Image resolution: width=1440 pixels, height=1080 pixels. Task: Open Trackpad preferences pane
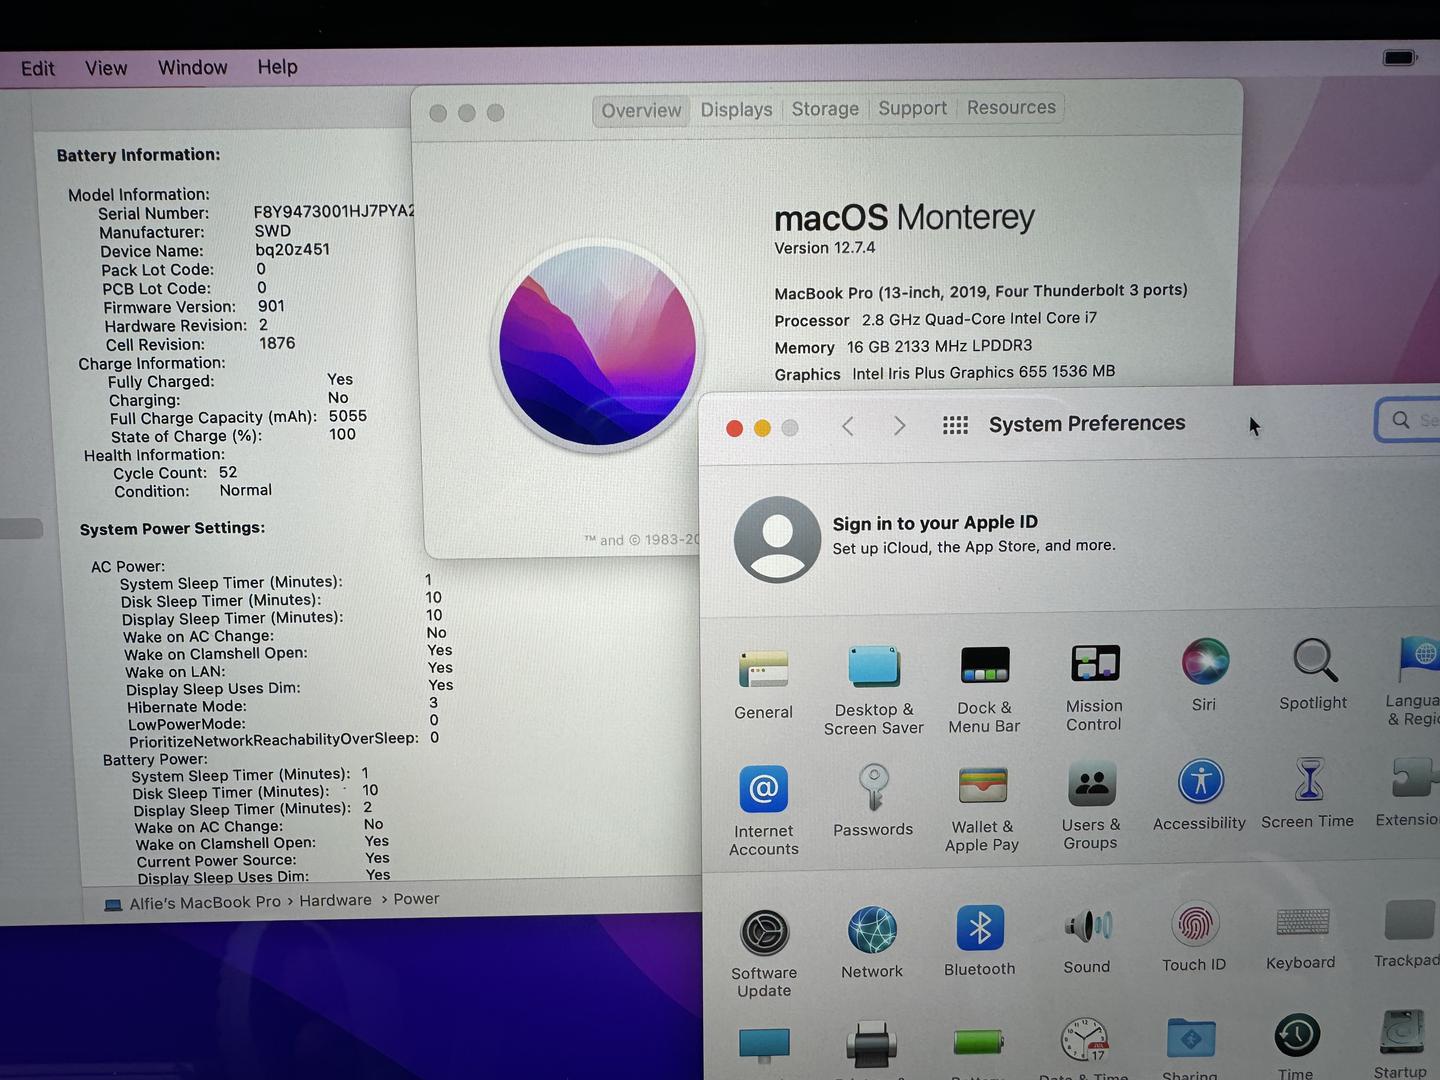click(1408, 934)
